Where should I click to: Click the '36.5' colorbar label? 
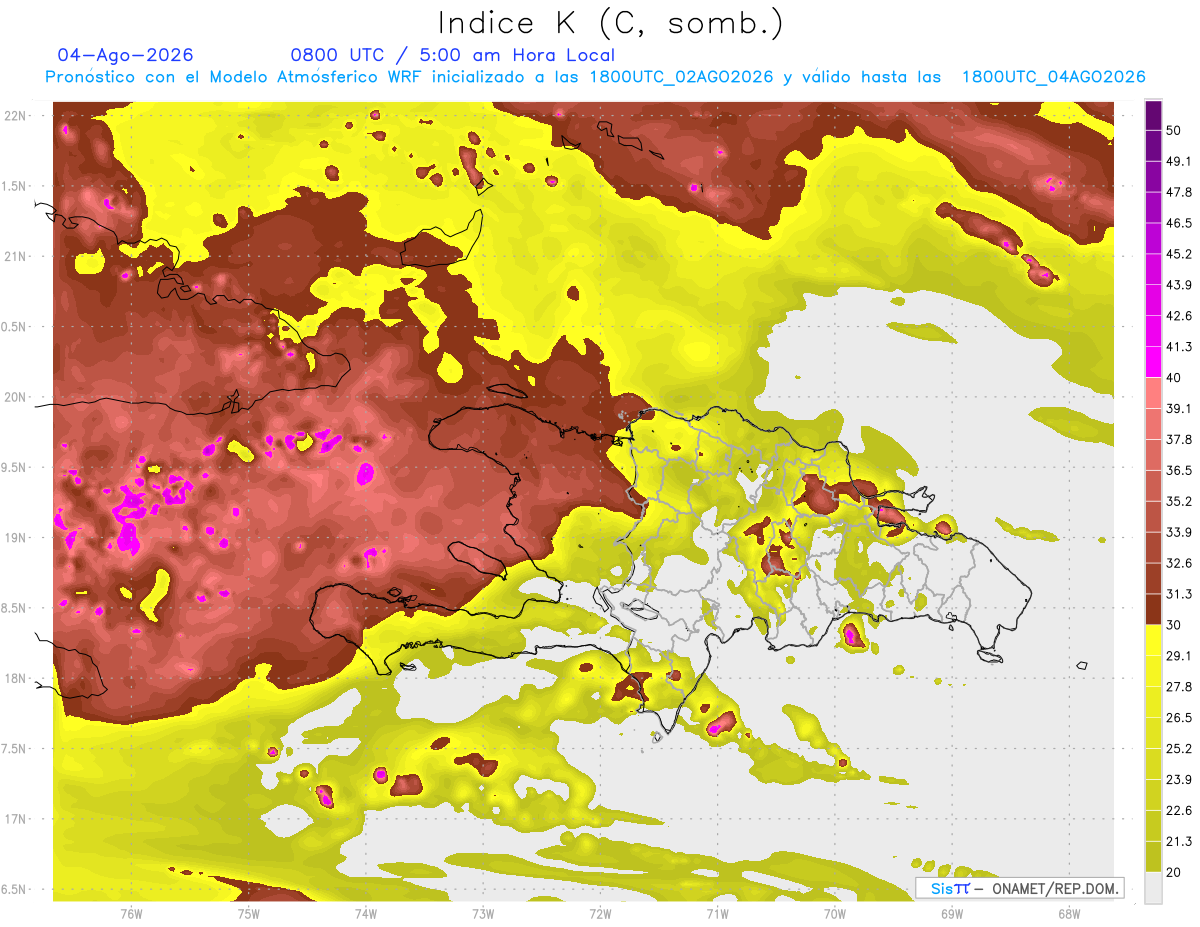[x=1179, y=470]
